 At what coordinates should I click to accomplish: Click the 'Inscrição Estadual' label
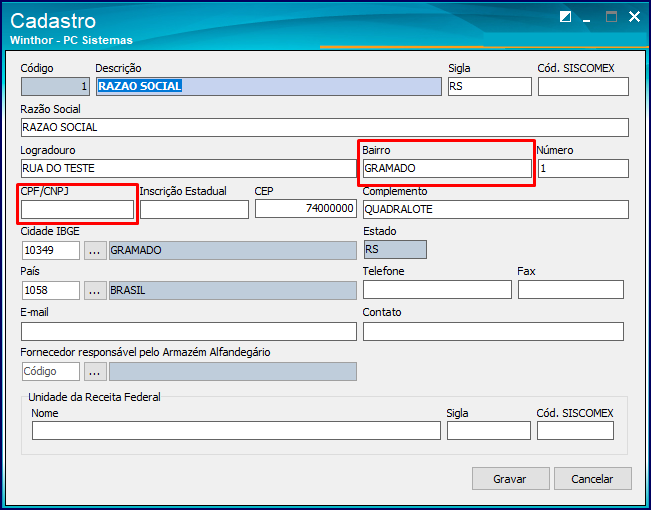183,191
